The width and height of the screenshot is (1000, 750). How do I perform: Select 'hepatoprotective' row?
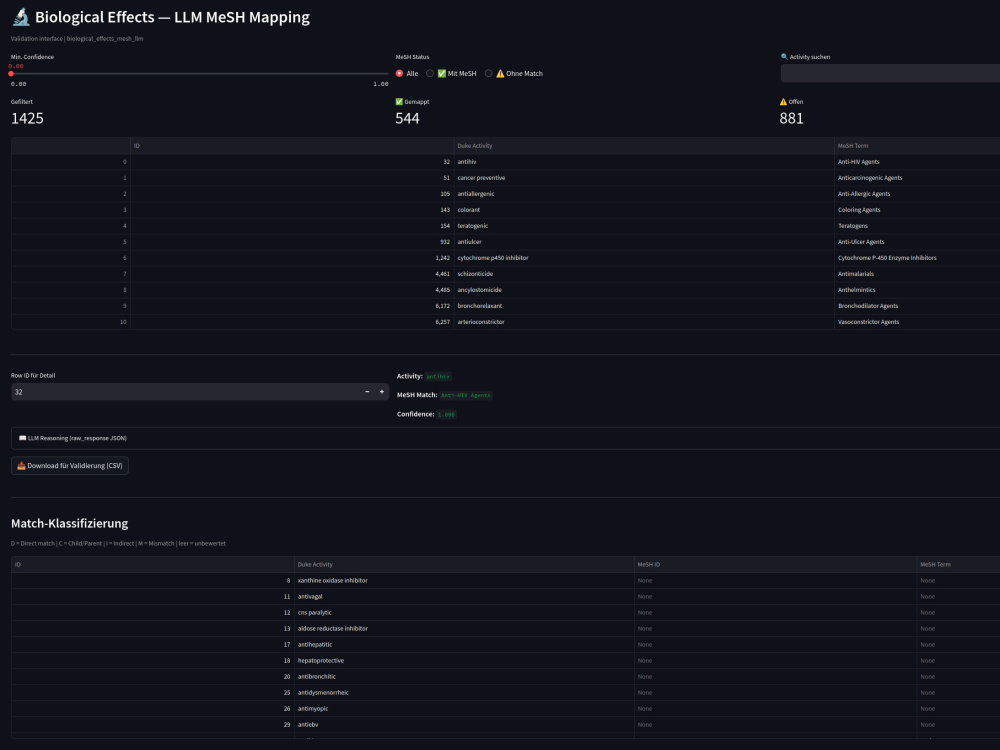coord(464,661)
